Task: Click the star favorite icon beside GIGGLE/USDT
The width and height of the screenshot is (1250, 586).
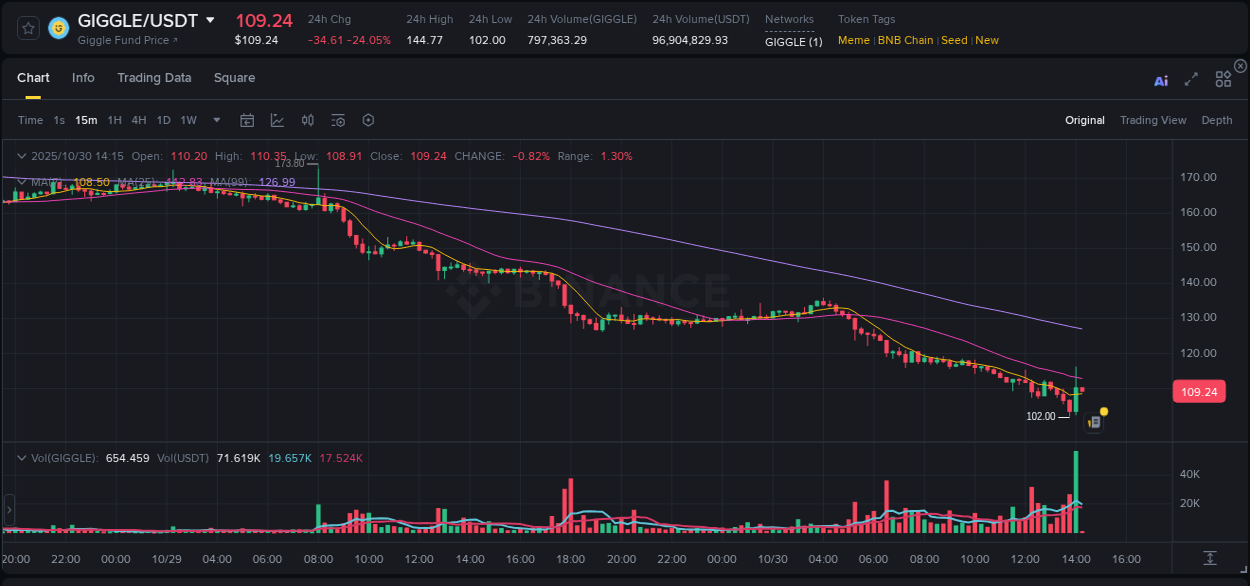Action: tap(27, 28)
